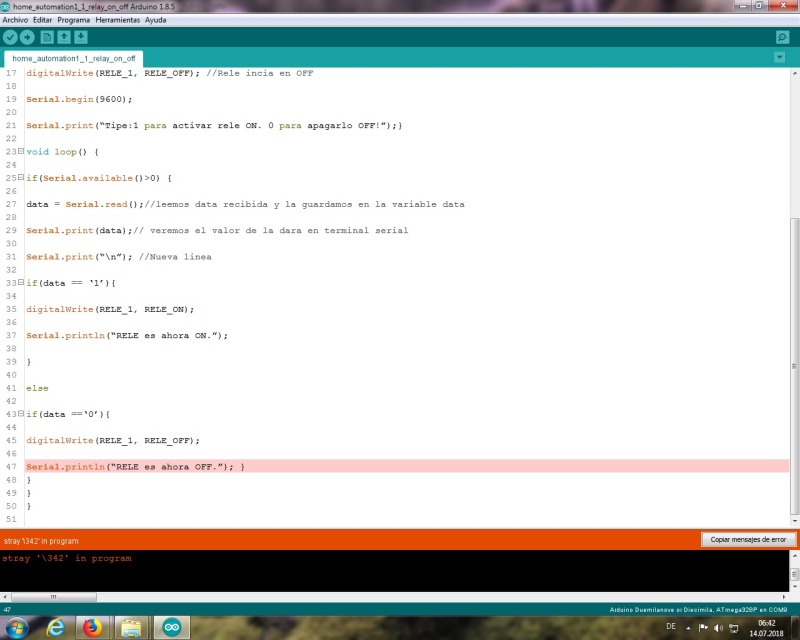Open the Archivo menu

coord(15,20)
